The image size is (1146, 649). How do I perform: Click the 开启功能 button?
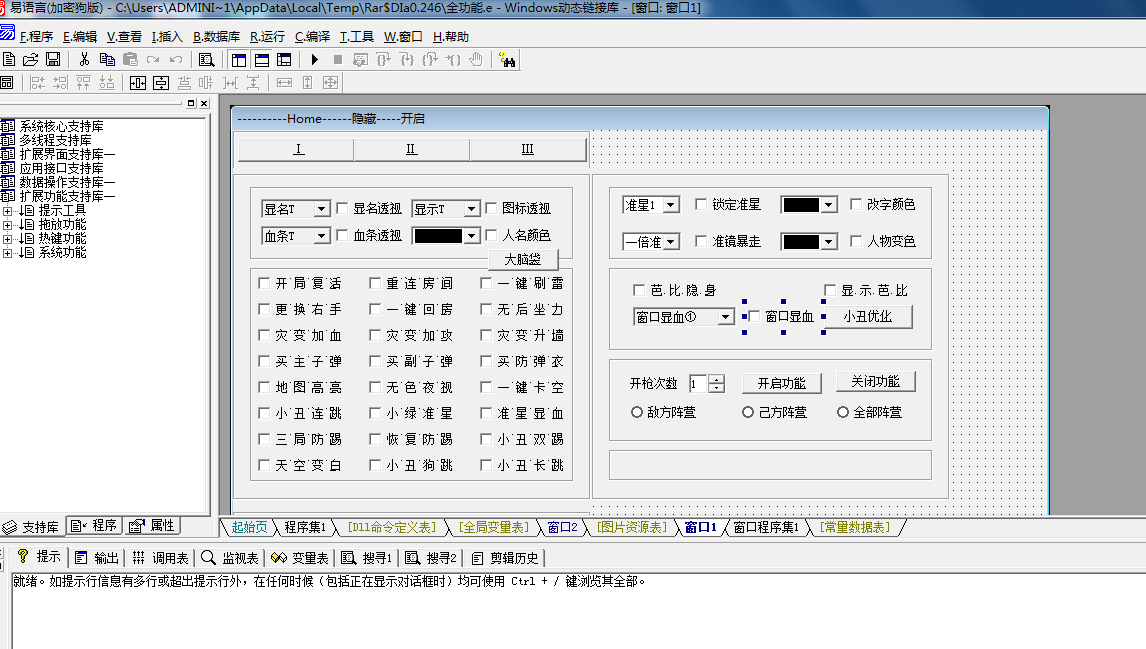pyautogui.click(x=781, y=383)
